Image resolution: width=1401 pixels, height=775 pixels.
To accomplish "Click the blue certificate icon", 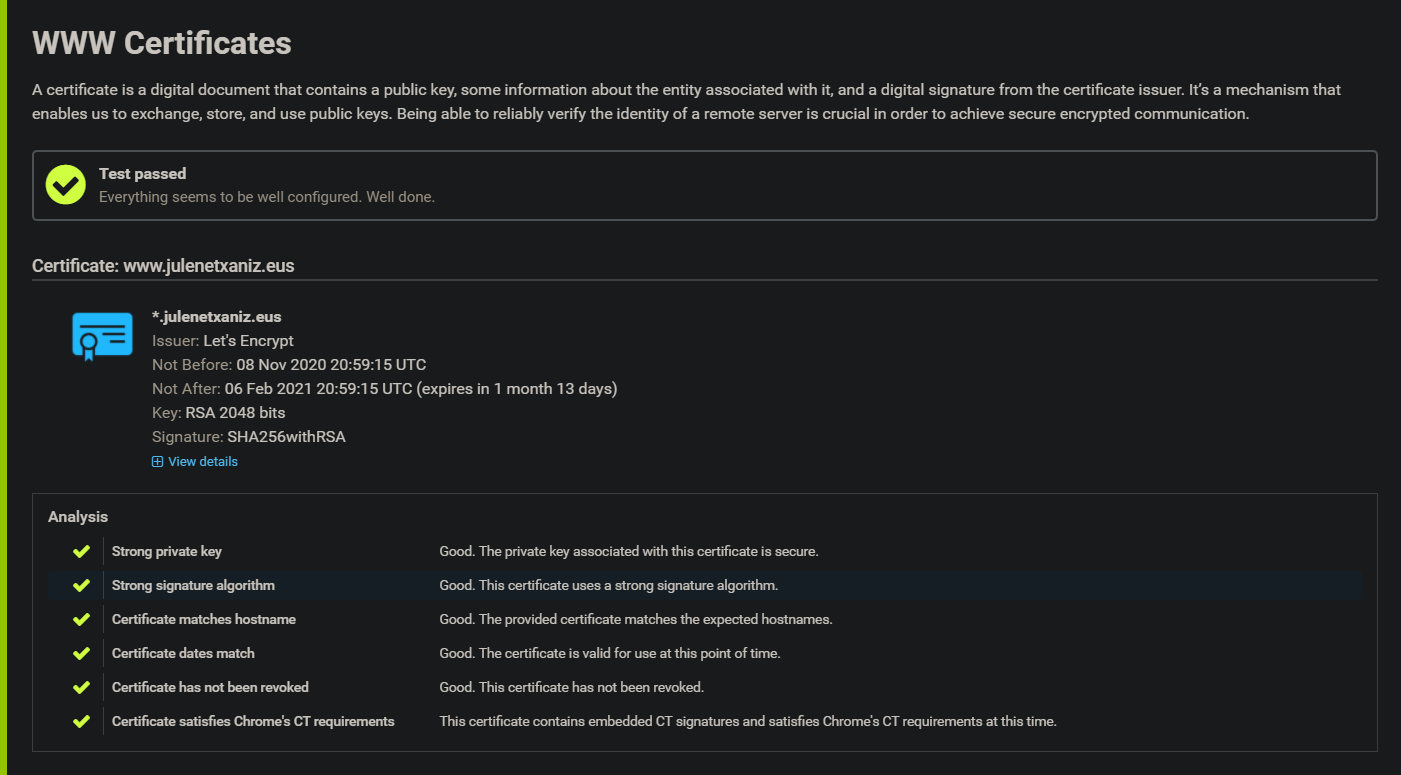I will click(x=102, y=335).
